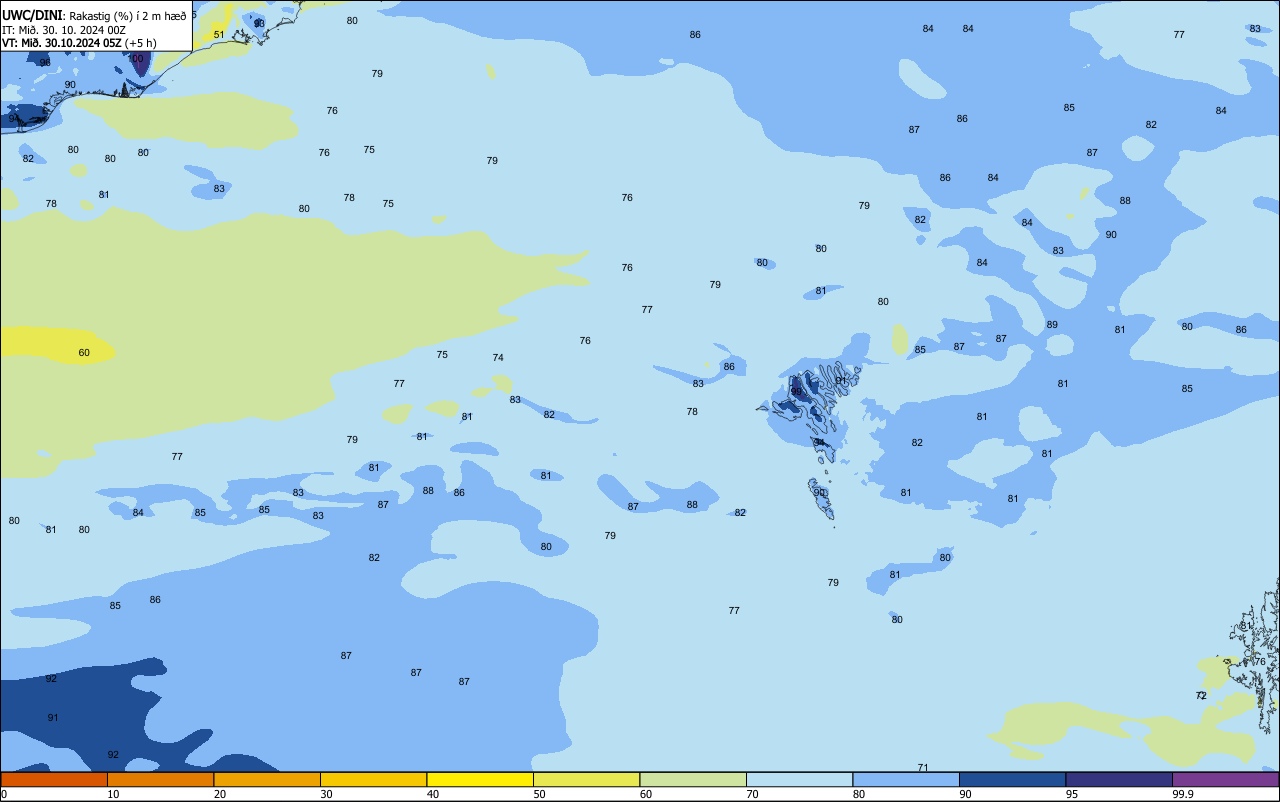Click the dark blue 90–95 legend segment
Viewport: 1280px width, 802px height.
[1012, 779]
